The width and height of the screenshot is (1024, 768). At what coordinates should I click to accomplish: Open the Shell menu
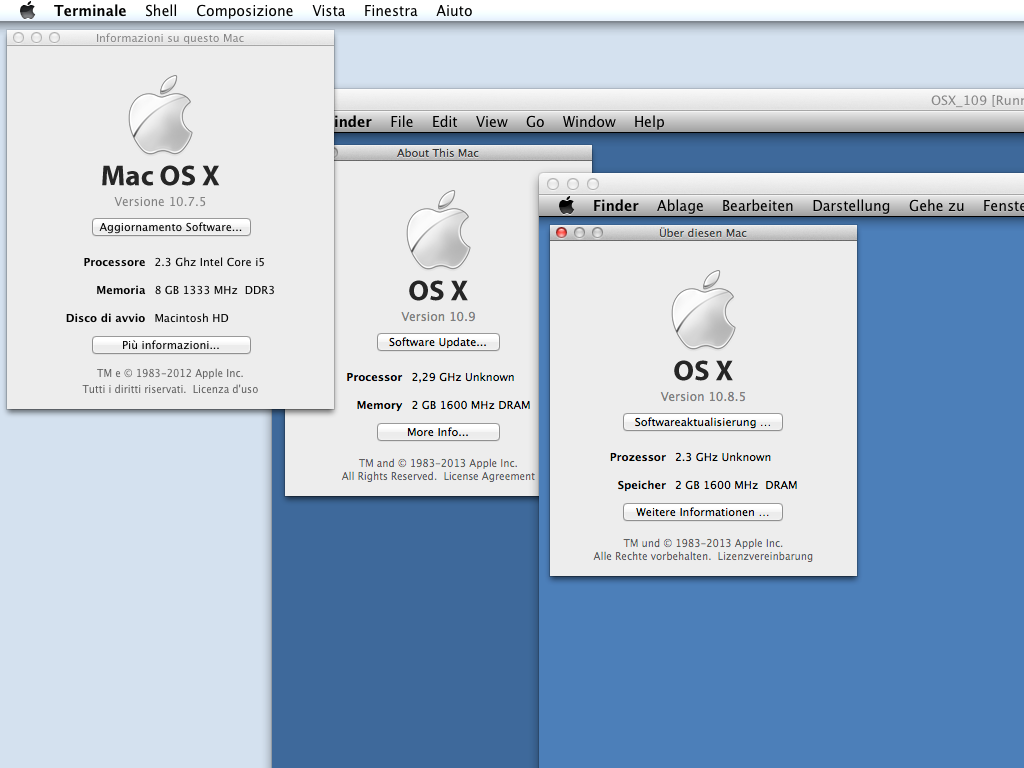click(161, 11)
